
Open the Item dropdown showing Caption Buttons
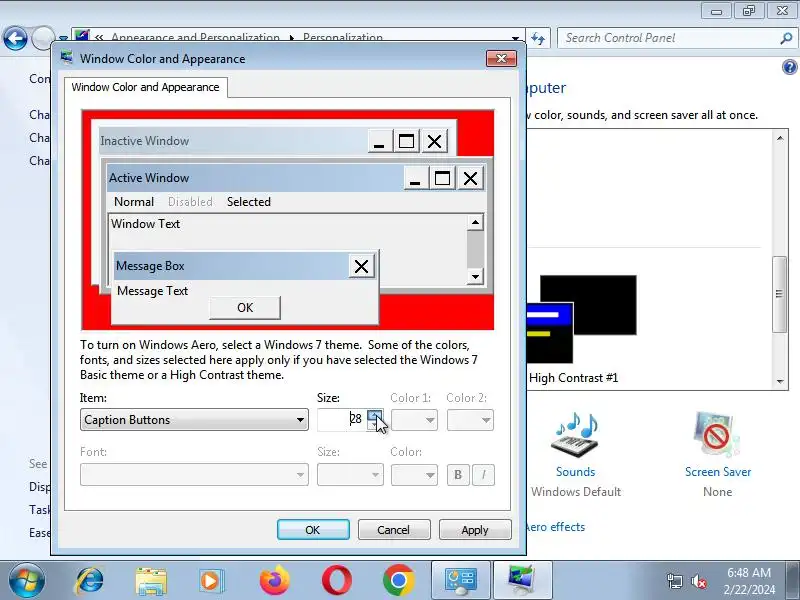click(x=194, y=420)
